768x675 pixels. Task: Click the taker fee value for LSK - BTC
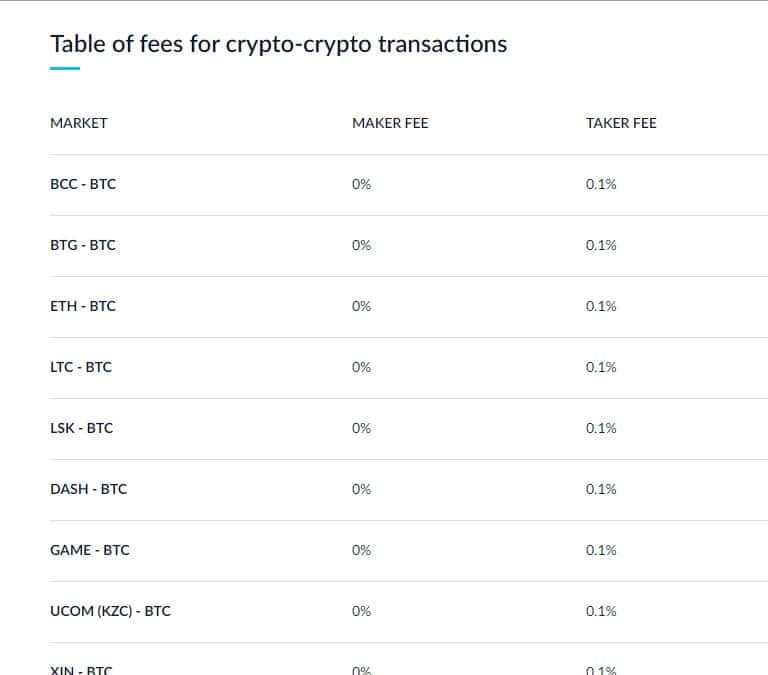[601, 428]
